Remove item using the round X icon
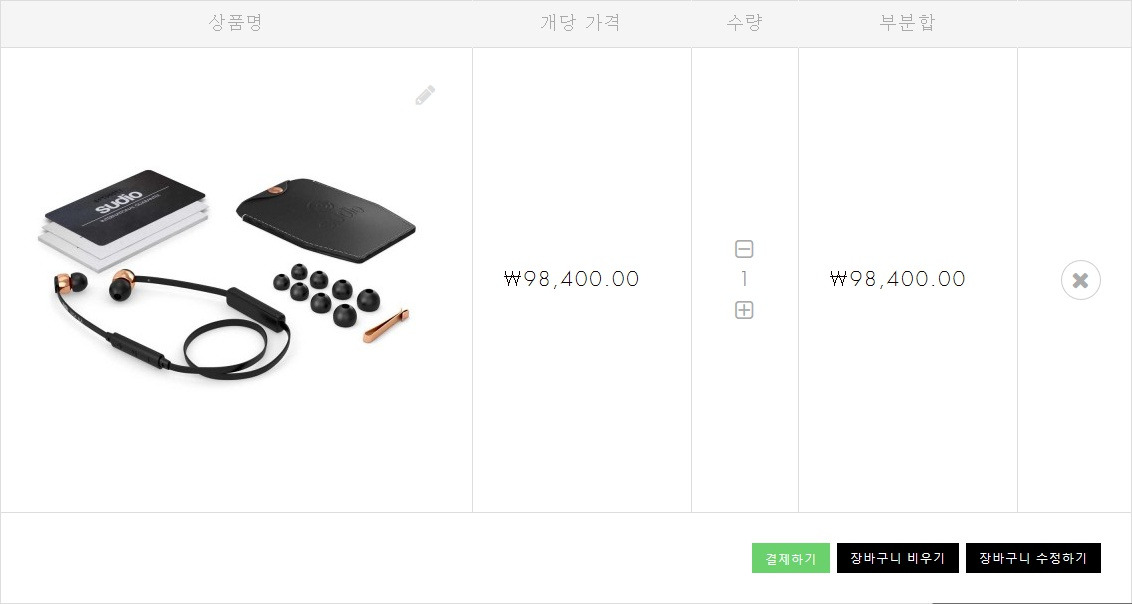 (x=1081, y=280)
